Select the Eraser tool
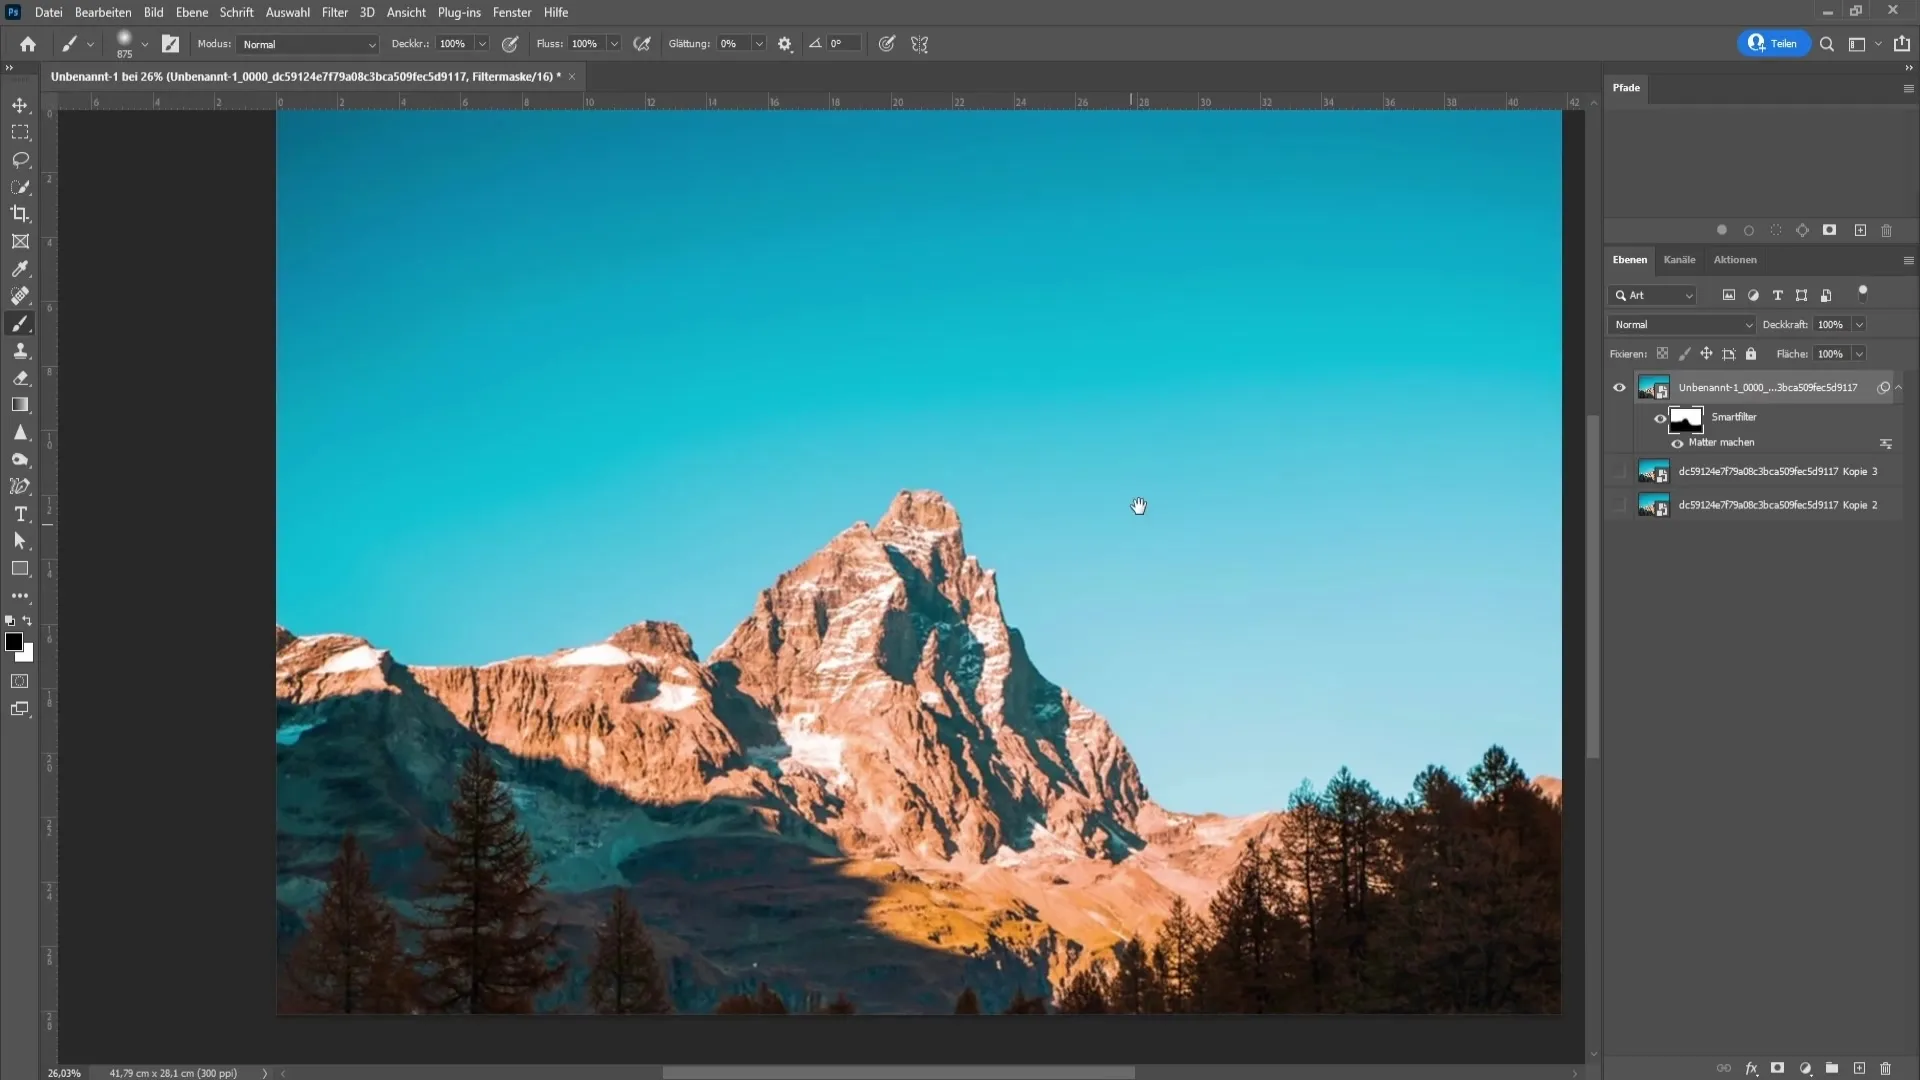Image resolution: width=1920 pixels, height=1080 pixels. click(20, 378)
